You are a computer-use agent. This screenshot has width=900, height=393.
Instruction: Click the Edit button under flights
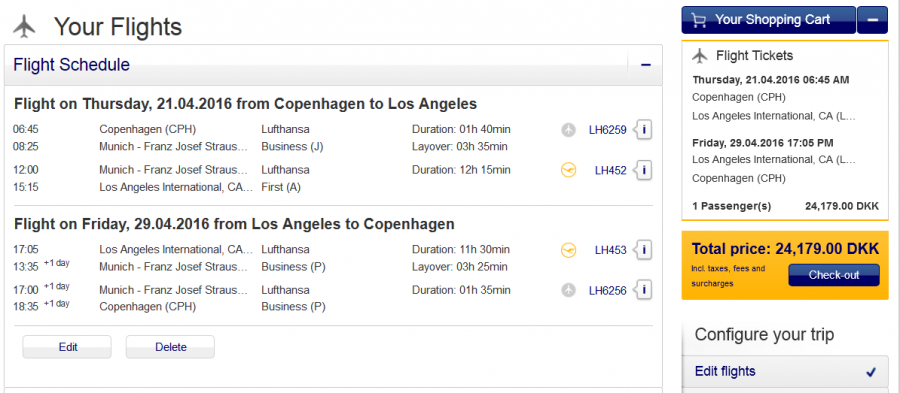67,347
